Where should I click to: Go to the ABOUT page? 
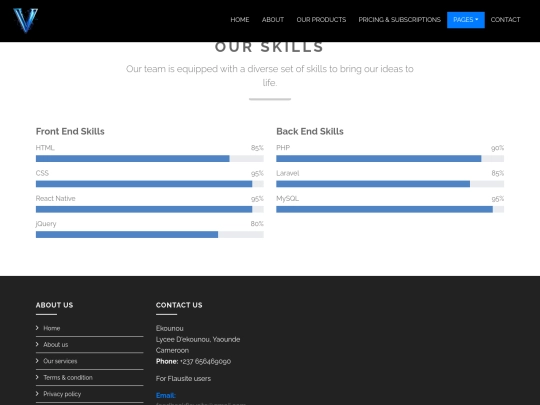273,20
